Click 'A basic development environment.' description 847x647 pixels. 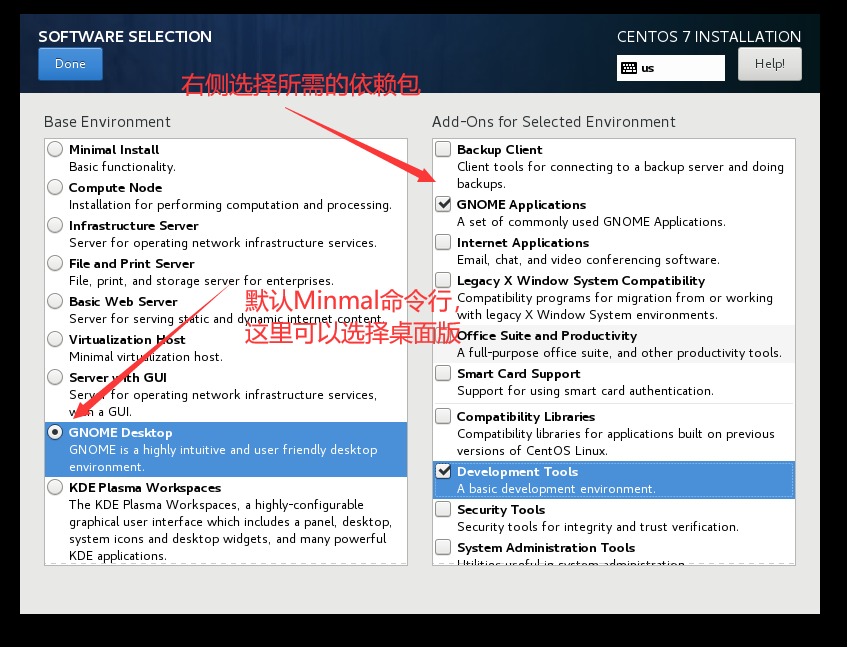point(556,489)
